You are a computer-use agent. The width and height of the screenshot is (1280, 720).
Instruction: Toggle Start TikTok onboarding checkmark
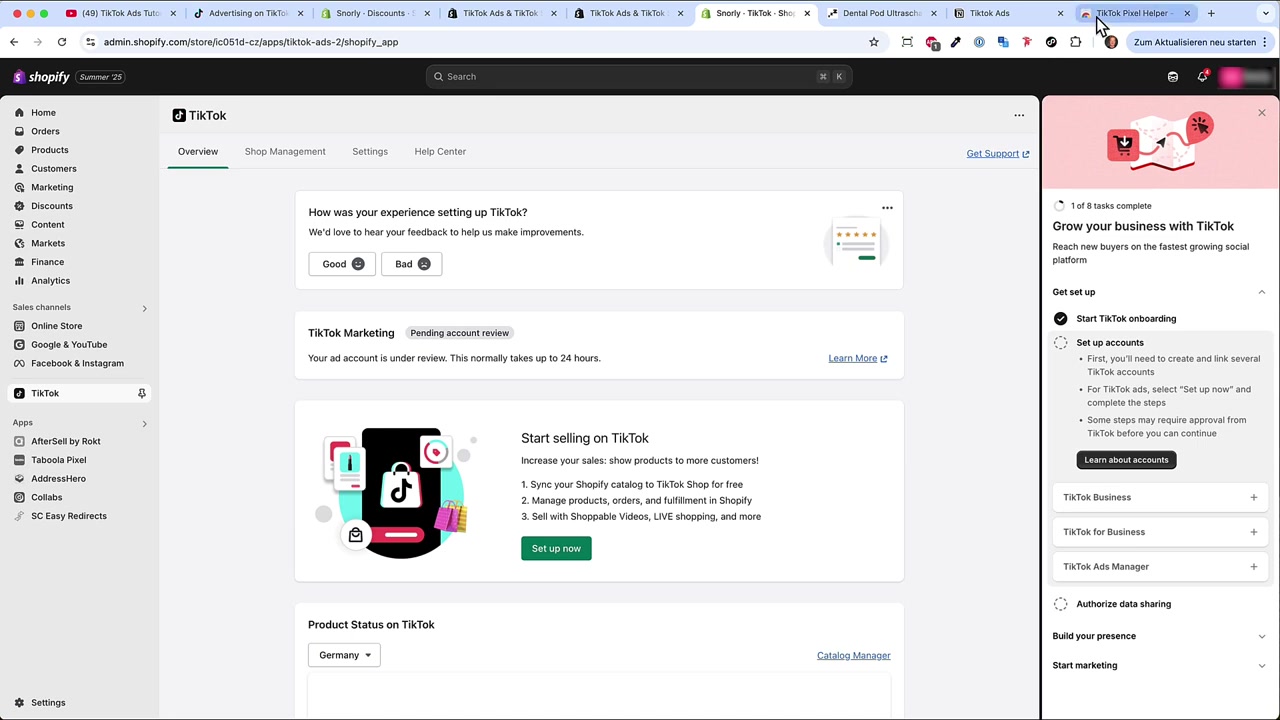[1060, 319]
